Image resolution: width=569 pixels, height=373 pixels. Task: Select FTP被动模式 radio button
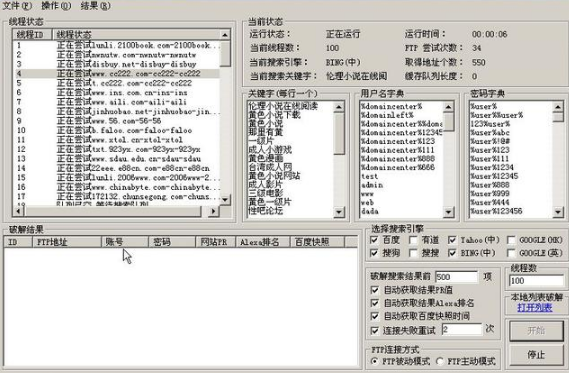(x=375, y=361)
